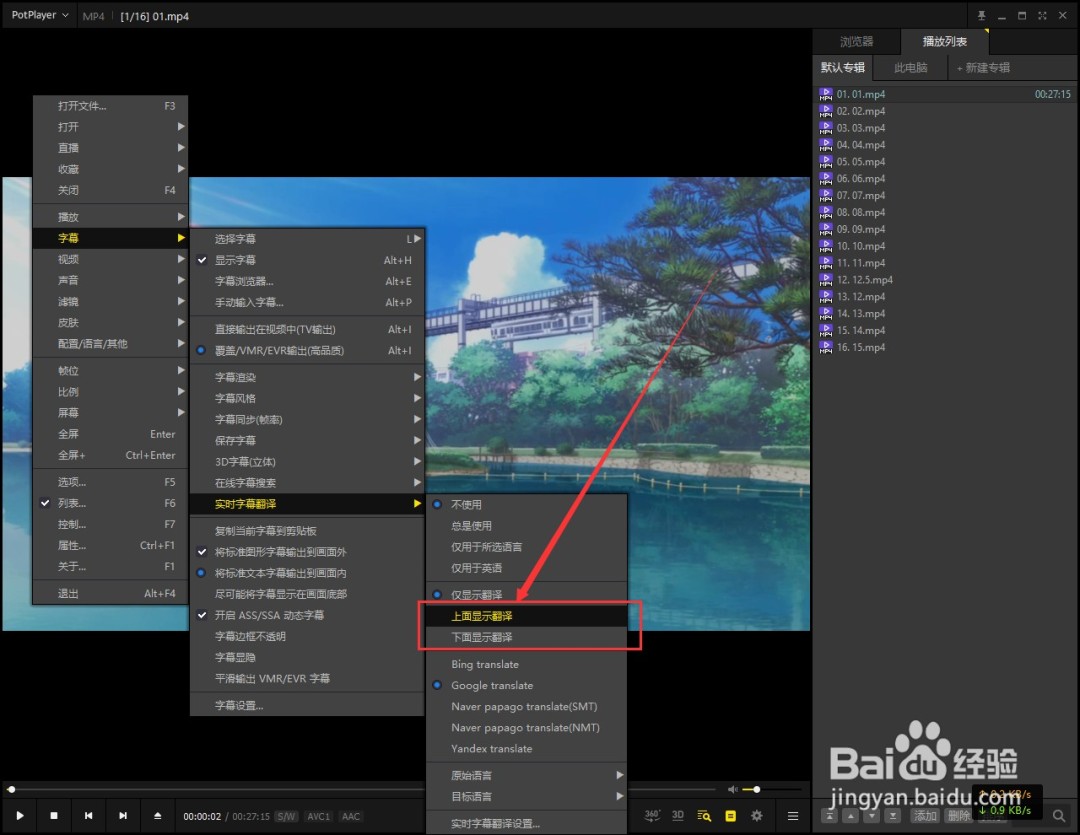Expand the 配置/语言/其他 submenu
Screen dimensions: 1080x835
[x=110, y=344]
